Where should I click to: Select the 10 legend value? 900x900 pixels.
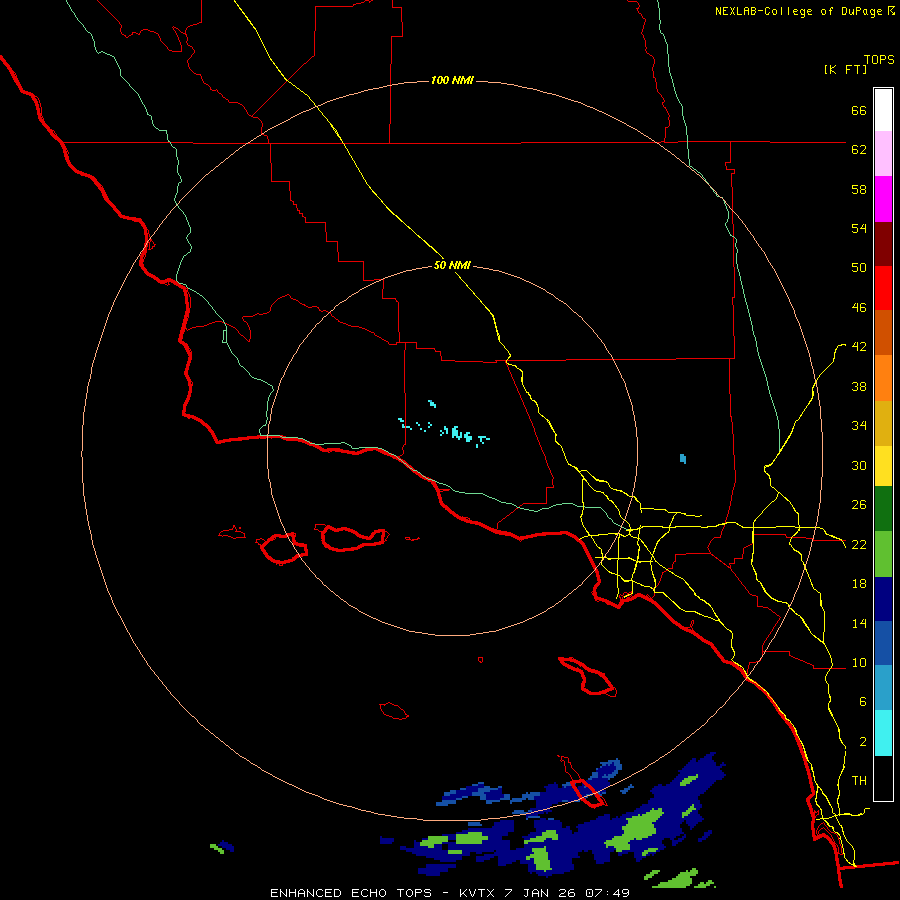(x=859, y=662)
